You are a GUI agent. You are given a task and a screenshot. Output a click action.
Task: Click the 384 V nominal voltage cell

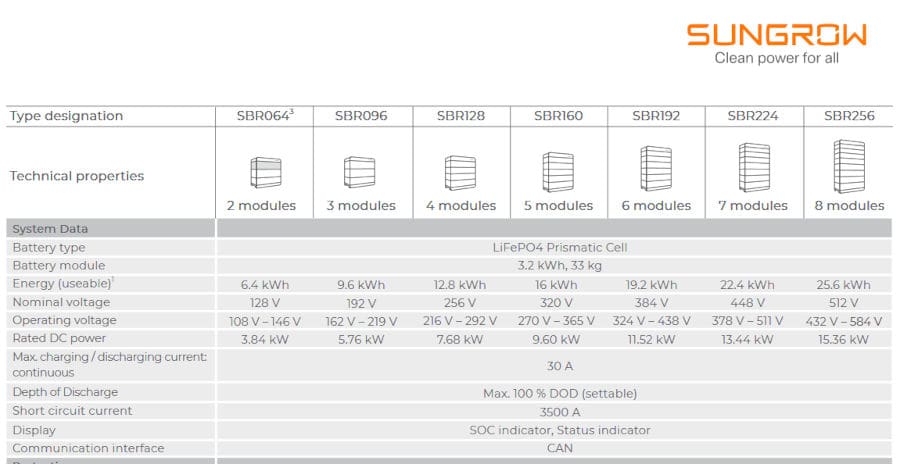pyautogui.click(x=651, y=303)
